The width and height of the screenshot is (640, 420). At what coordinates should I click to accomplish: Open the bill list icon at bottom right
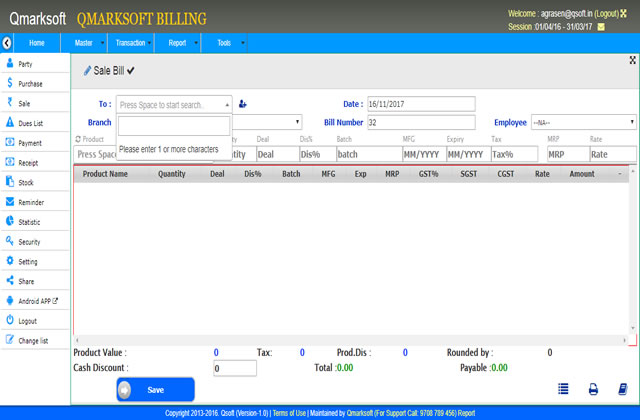(563, 389)
